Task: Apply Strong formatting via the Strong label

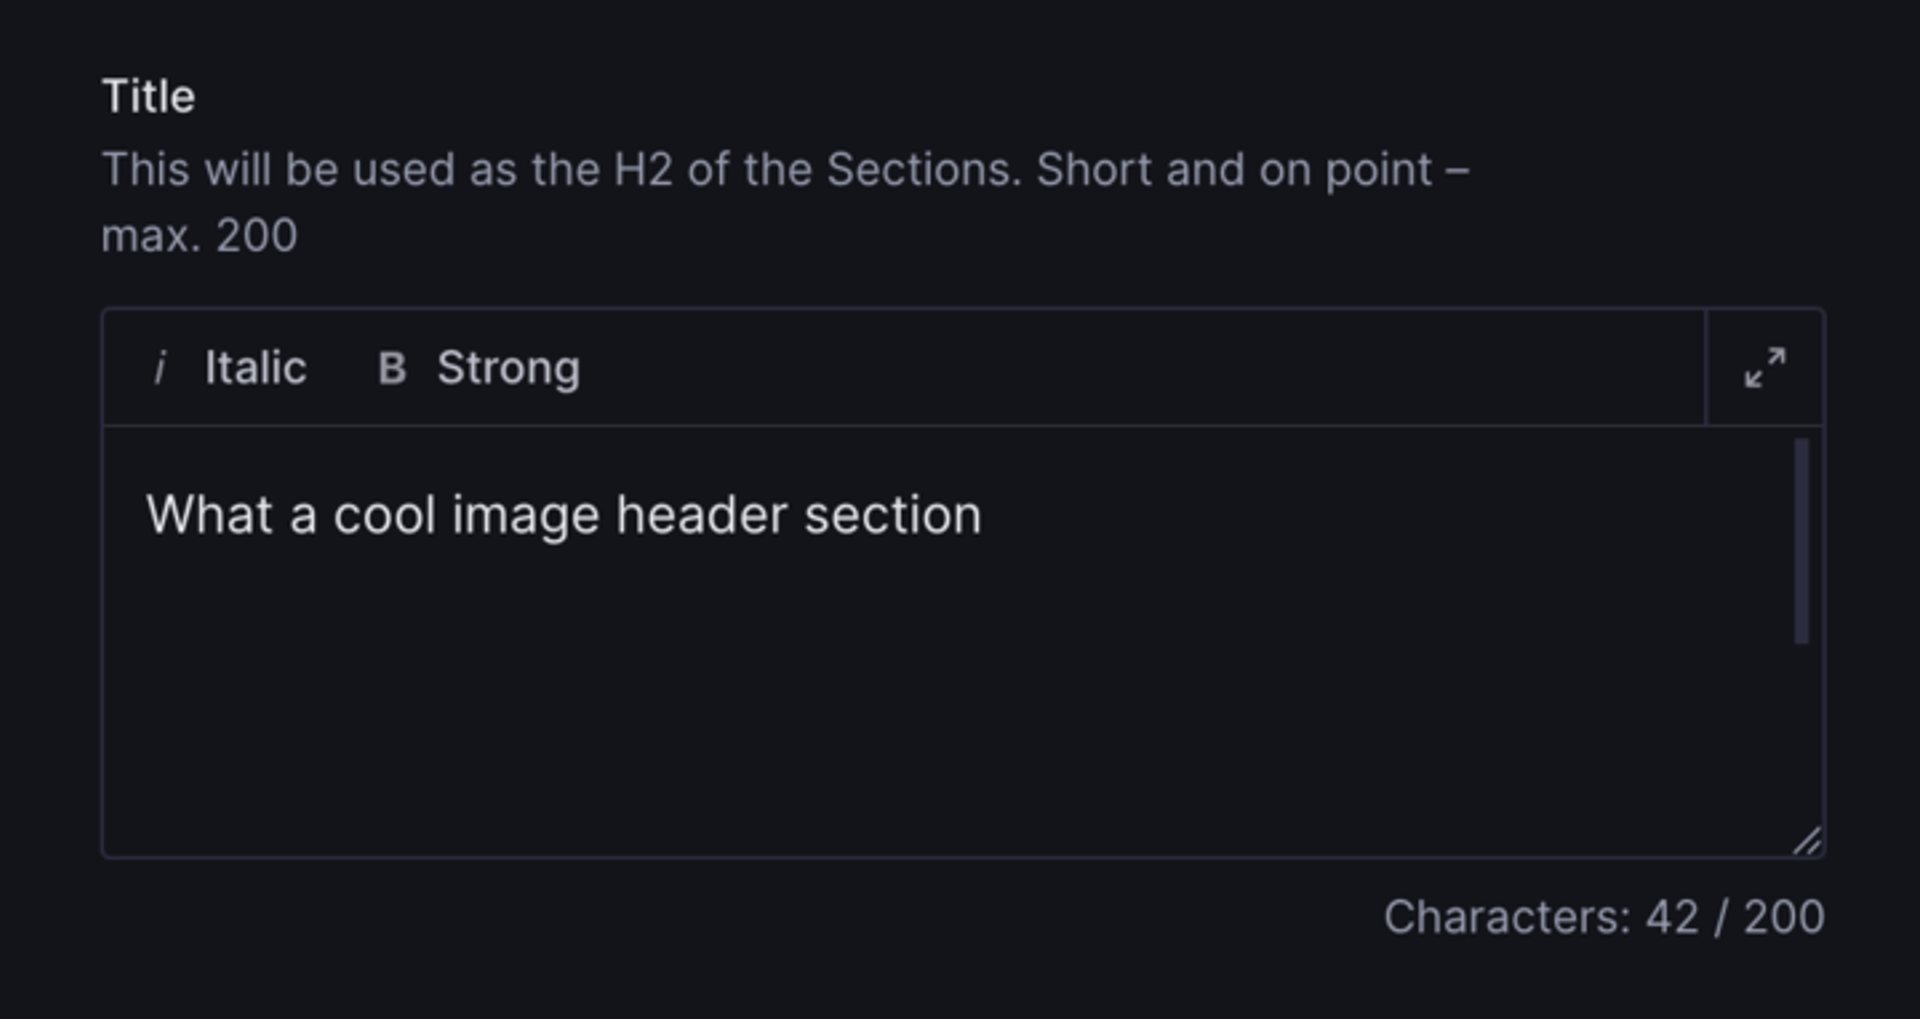Action: point(508,368)
